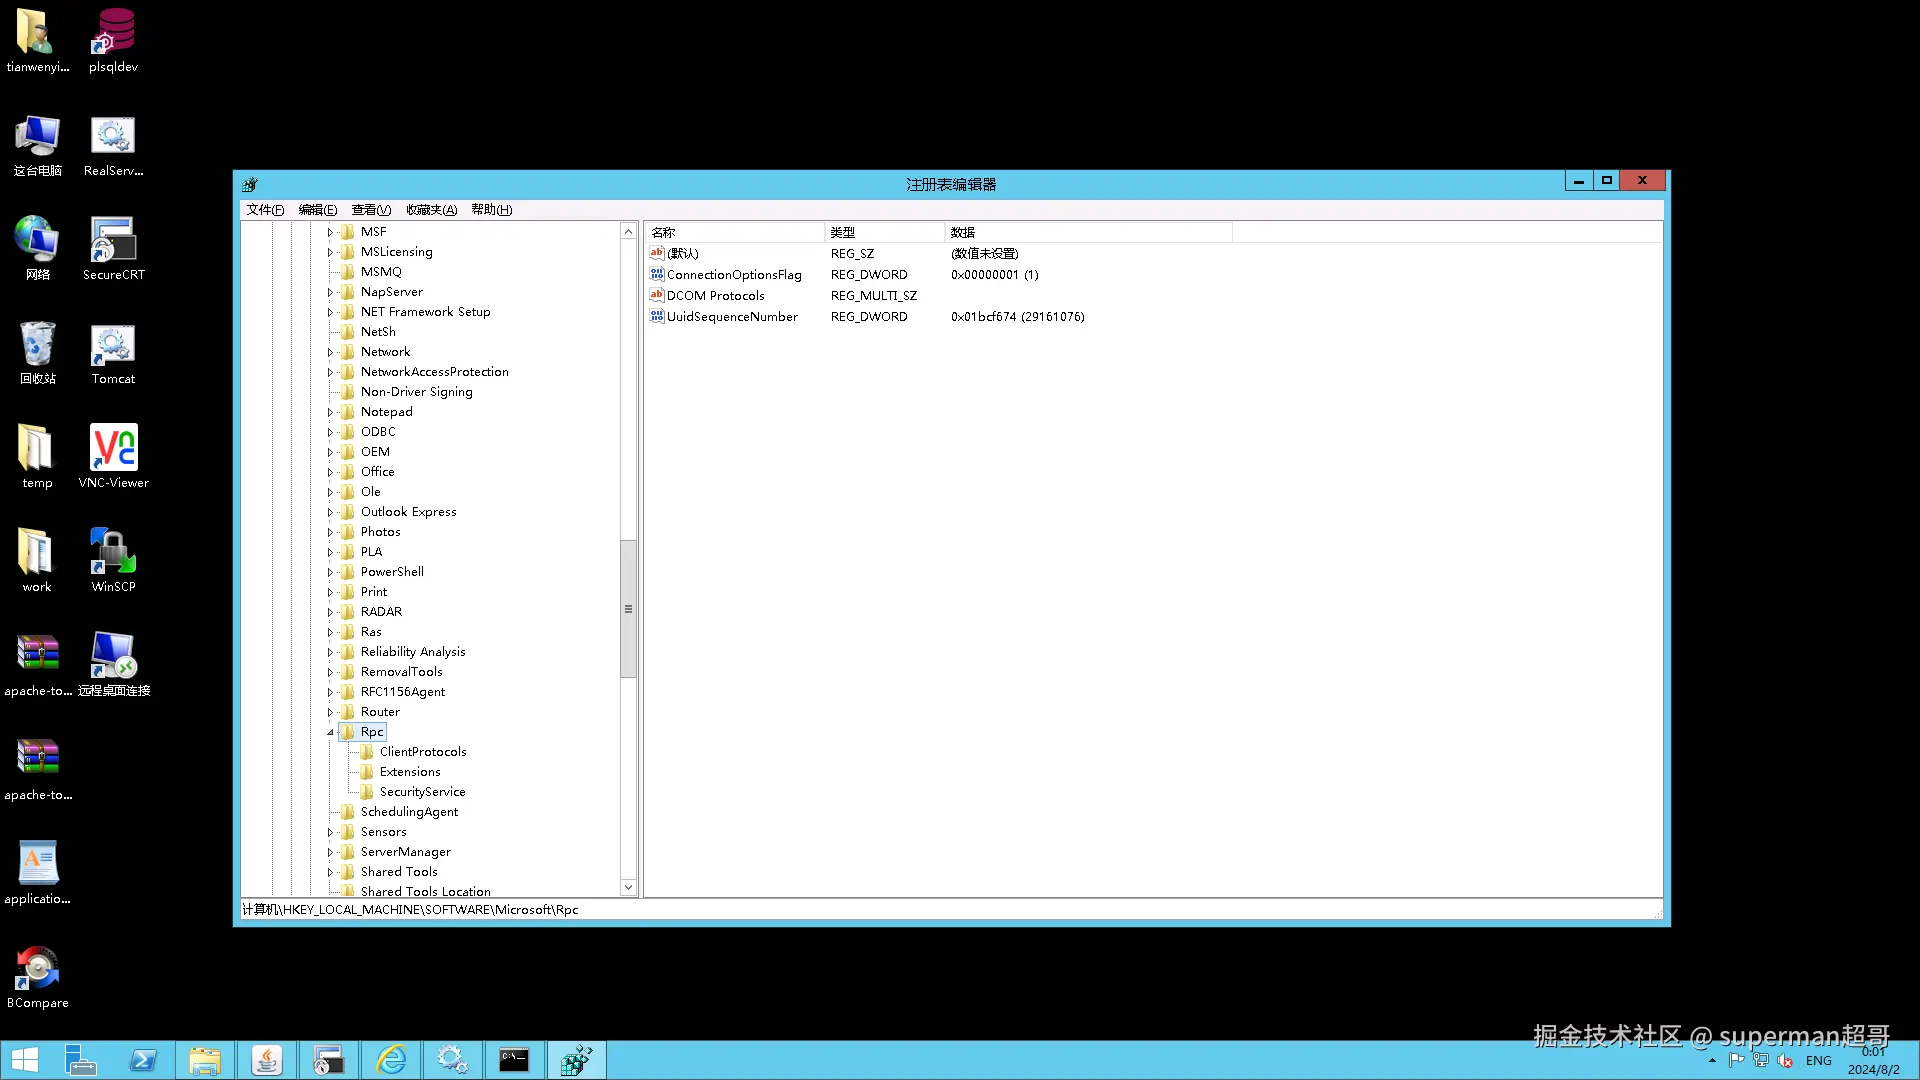Image resolution: width=1920 pixels, height=1080 pixels.
Task: Open Internet Explorer from the taskbar
Action: coord(391,1060)
